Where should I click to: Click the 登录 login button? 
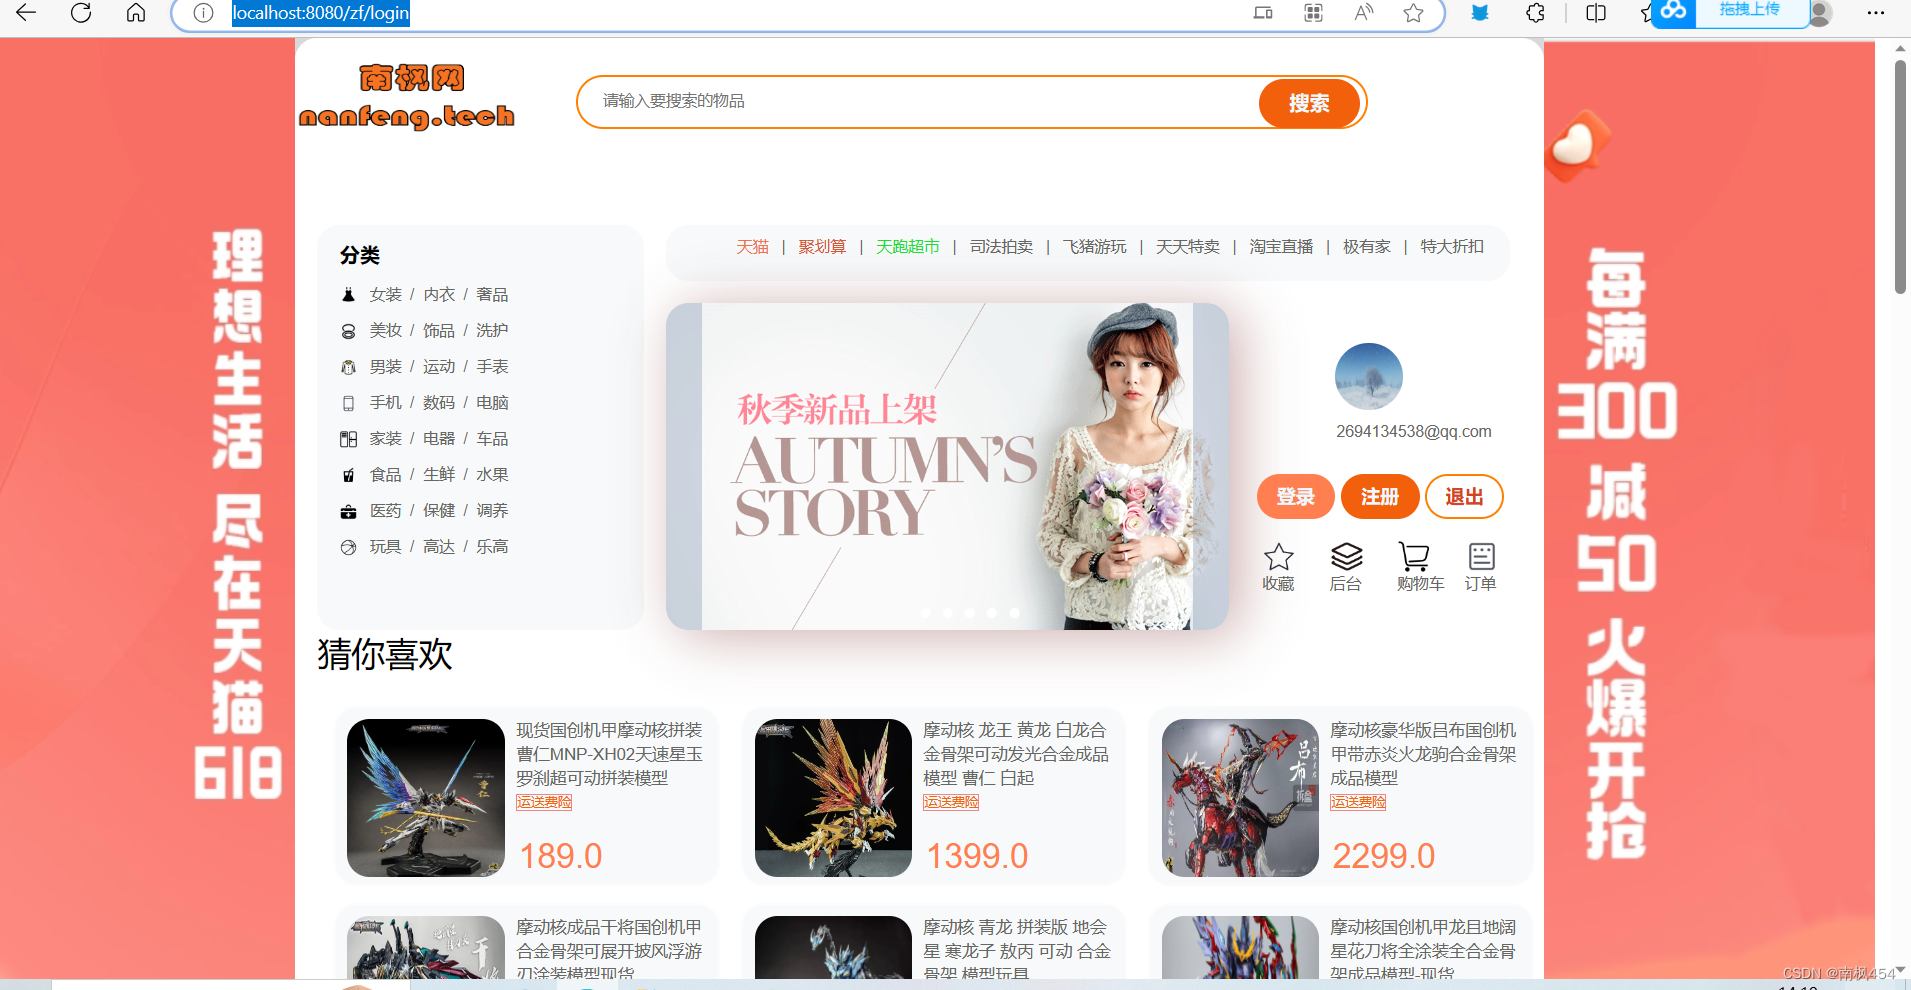click(1295, 497)
